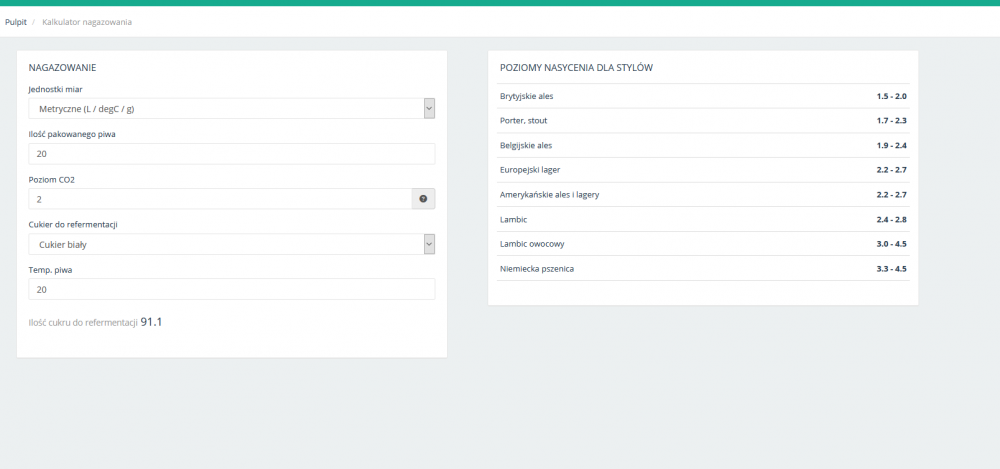This screenshot has width=1000, height=469.
Task: Click the 2.4 - 2.8 saturation range value
Action: (x=891, y=219)
